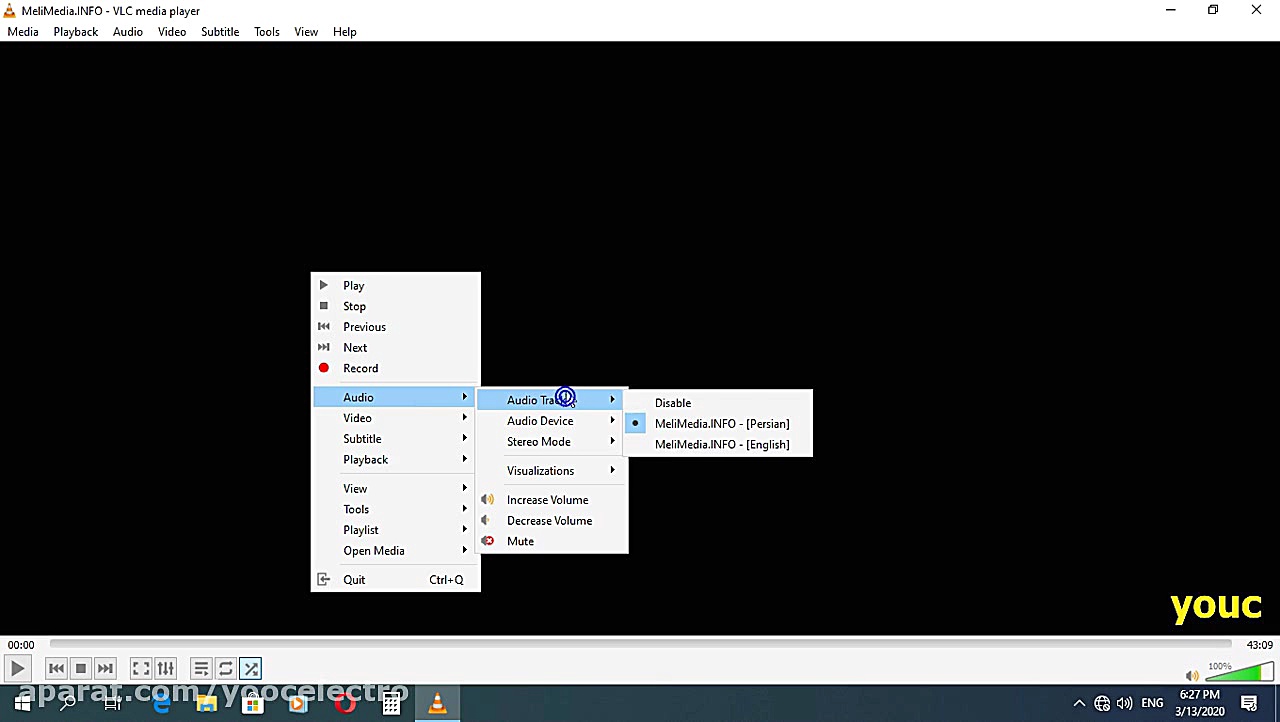Open system volume from the tray speaker
Screen dimensions: 1280x722
(1125, 704)
